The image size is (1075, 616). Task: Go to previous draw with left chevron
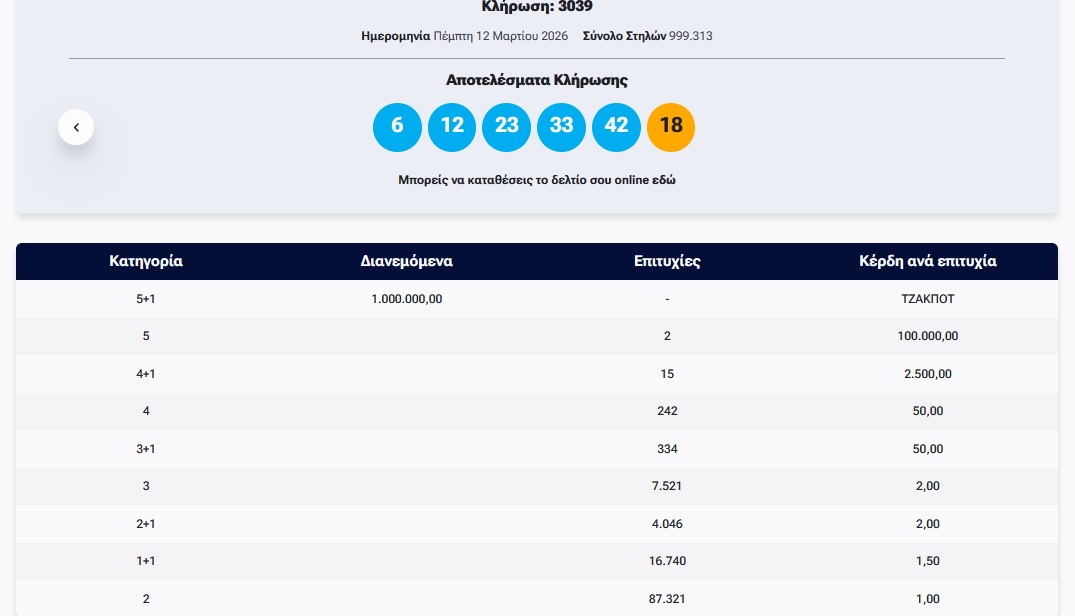[x=76, y=128]
